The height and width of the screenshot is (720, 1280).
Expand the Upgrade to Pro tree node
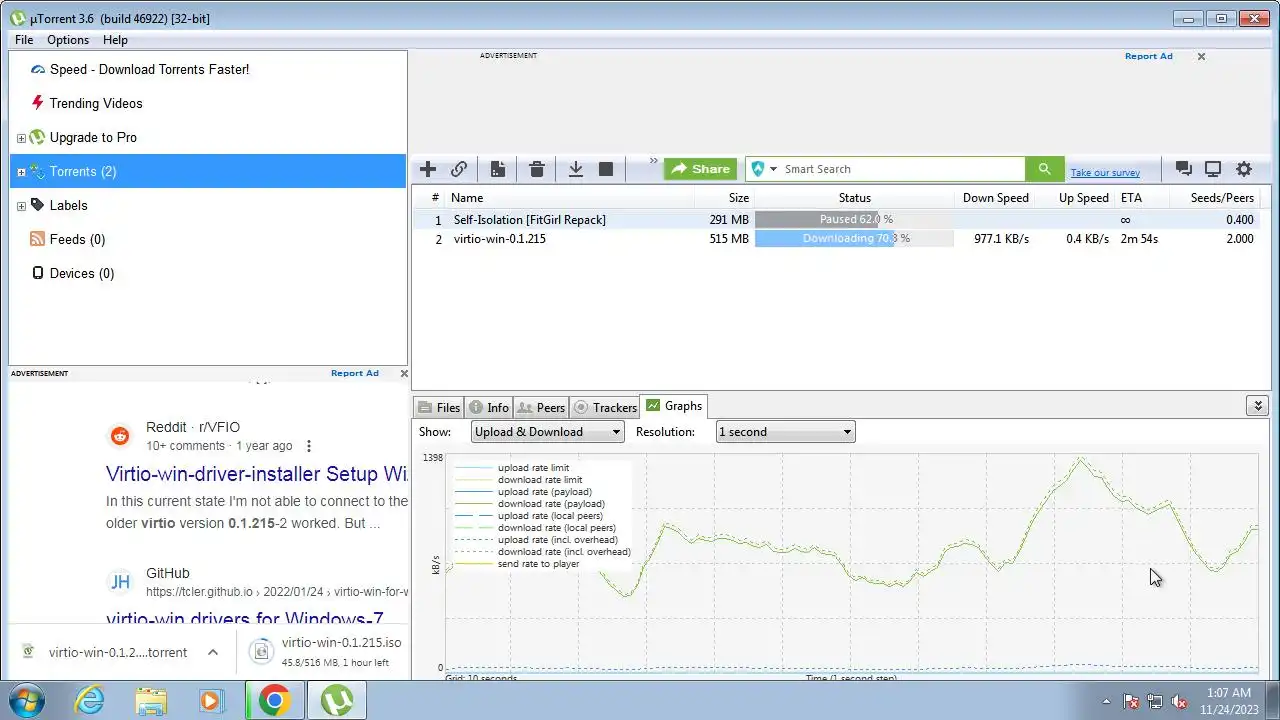point(21,138)
